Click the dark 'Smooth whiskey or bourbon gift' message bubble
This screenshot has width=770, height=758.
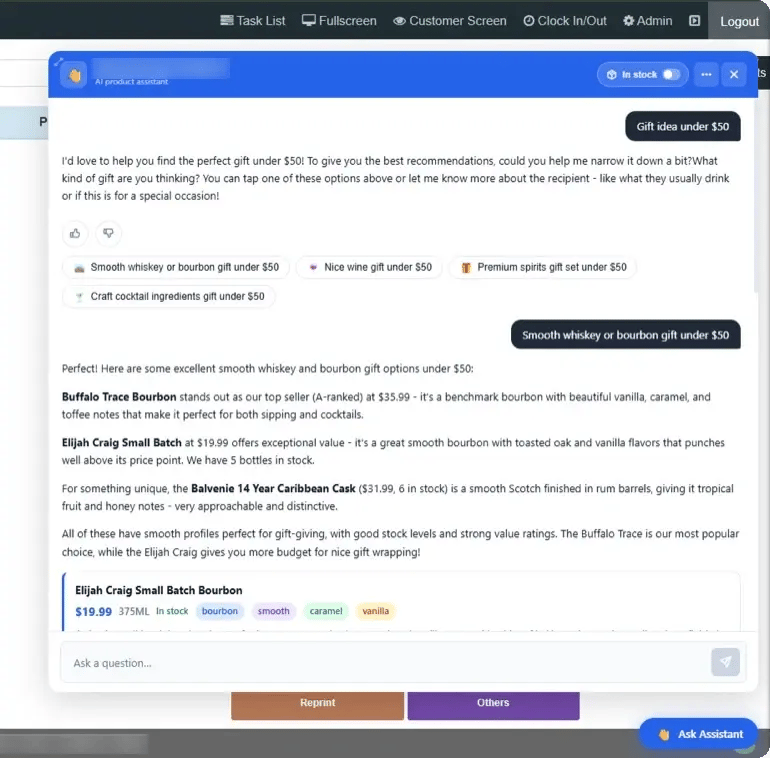coord(626,335)
